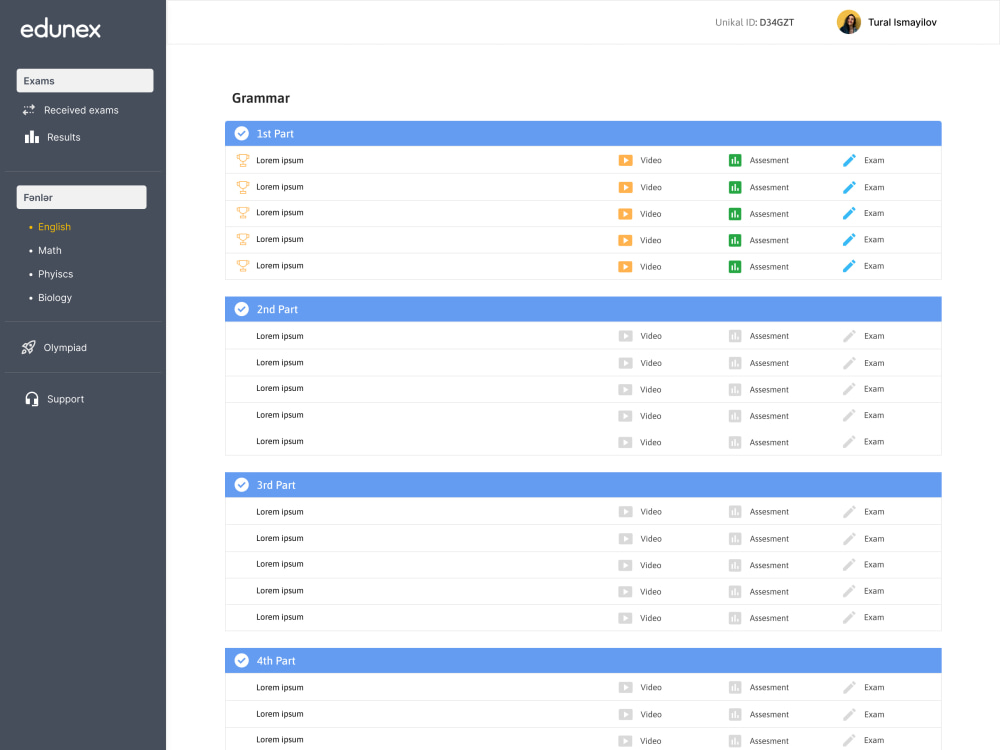Click Tural Ismayilov's profile avatar
Image resolution: width=1000 pixels, height=750 pixels.
tap(849, 22)
